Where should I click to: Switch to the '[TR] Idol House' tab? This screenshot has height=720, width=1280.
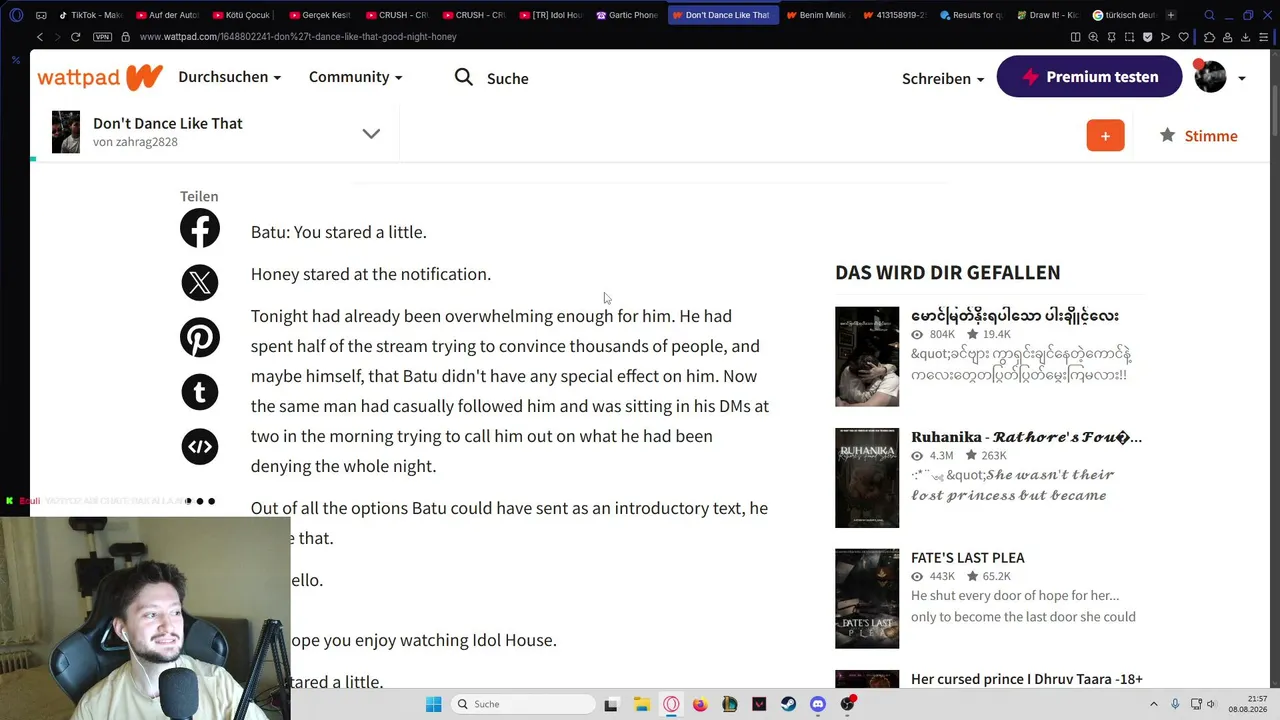[550, 15]
